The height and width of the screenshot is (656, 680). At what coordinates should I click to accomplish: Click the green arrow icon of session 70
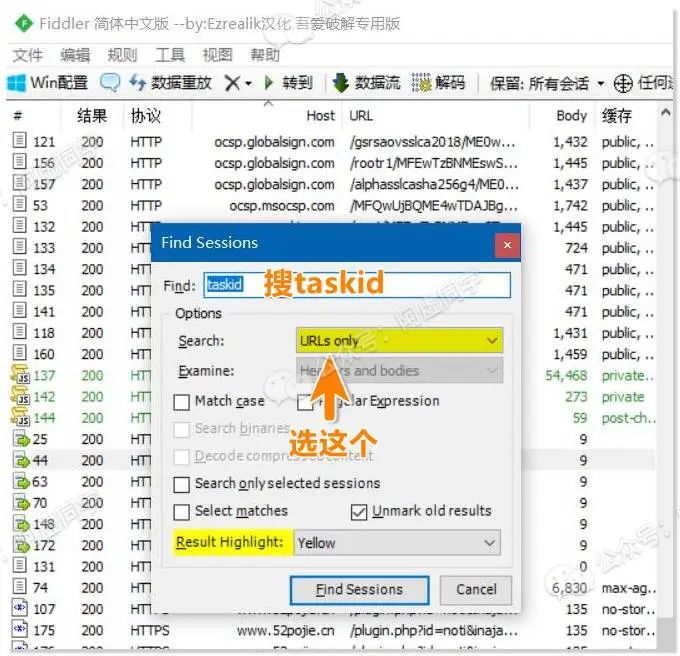[21, 503]
